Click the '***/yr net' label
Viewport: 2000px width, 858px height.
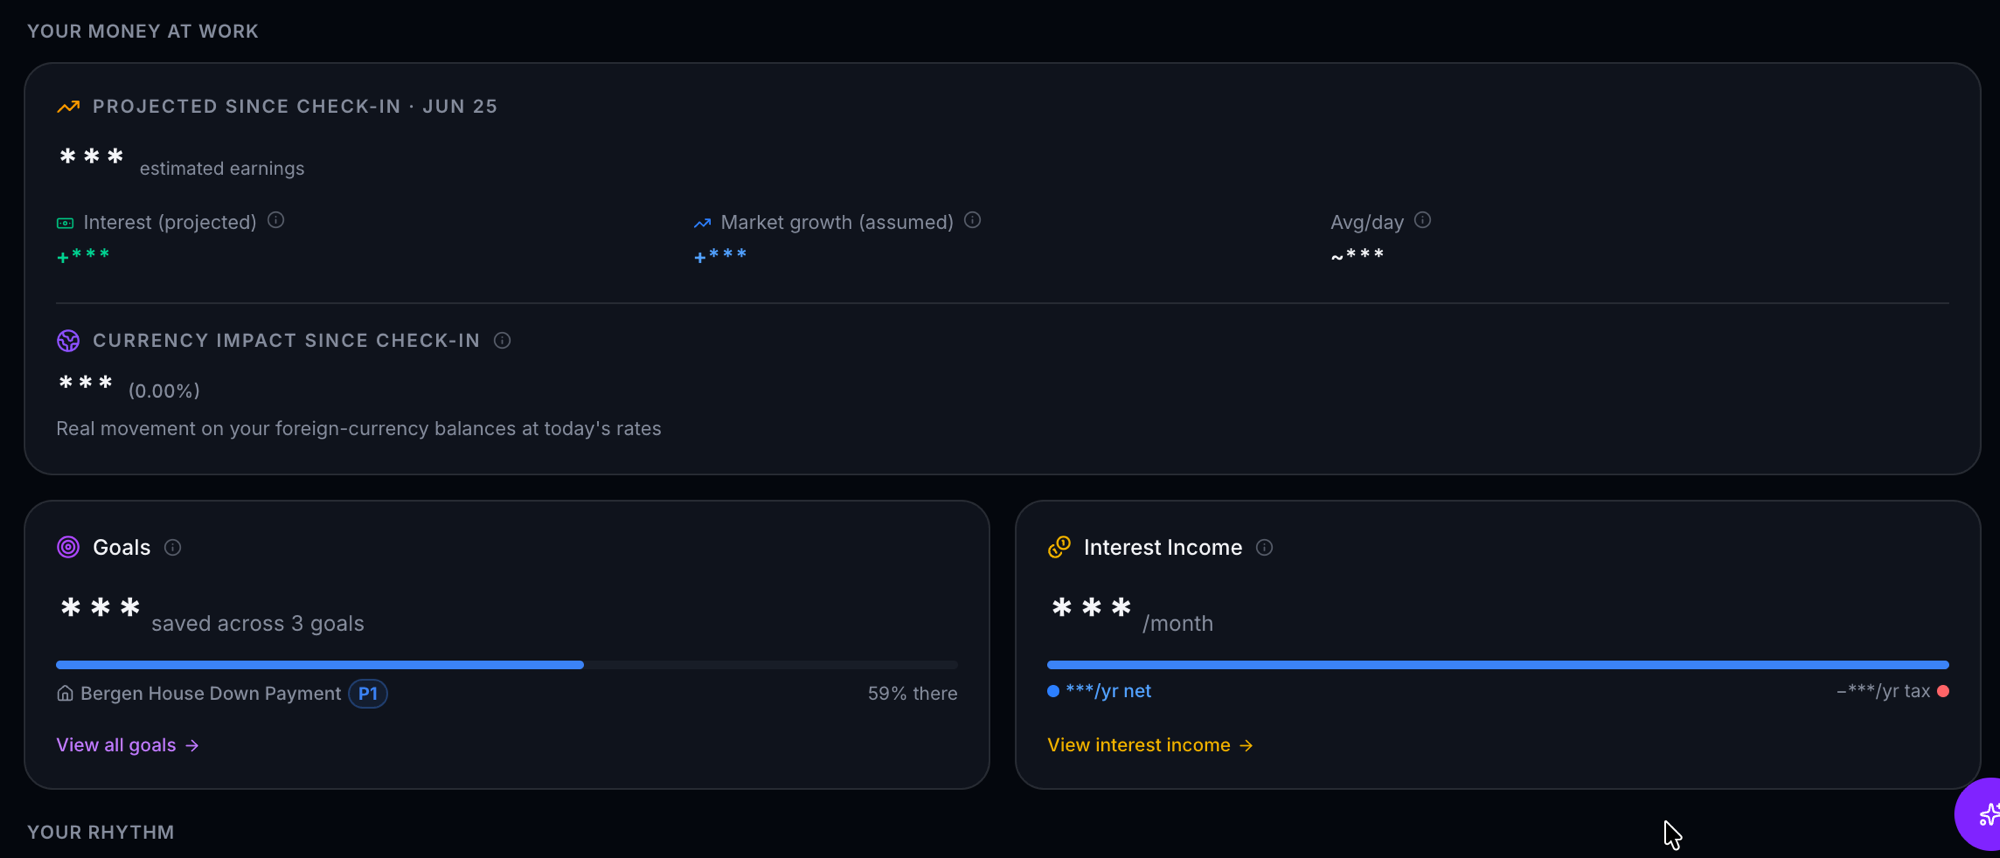click(1108, 691)
